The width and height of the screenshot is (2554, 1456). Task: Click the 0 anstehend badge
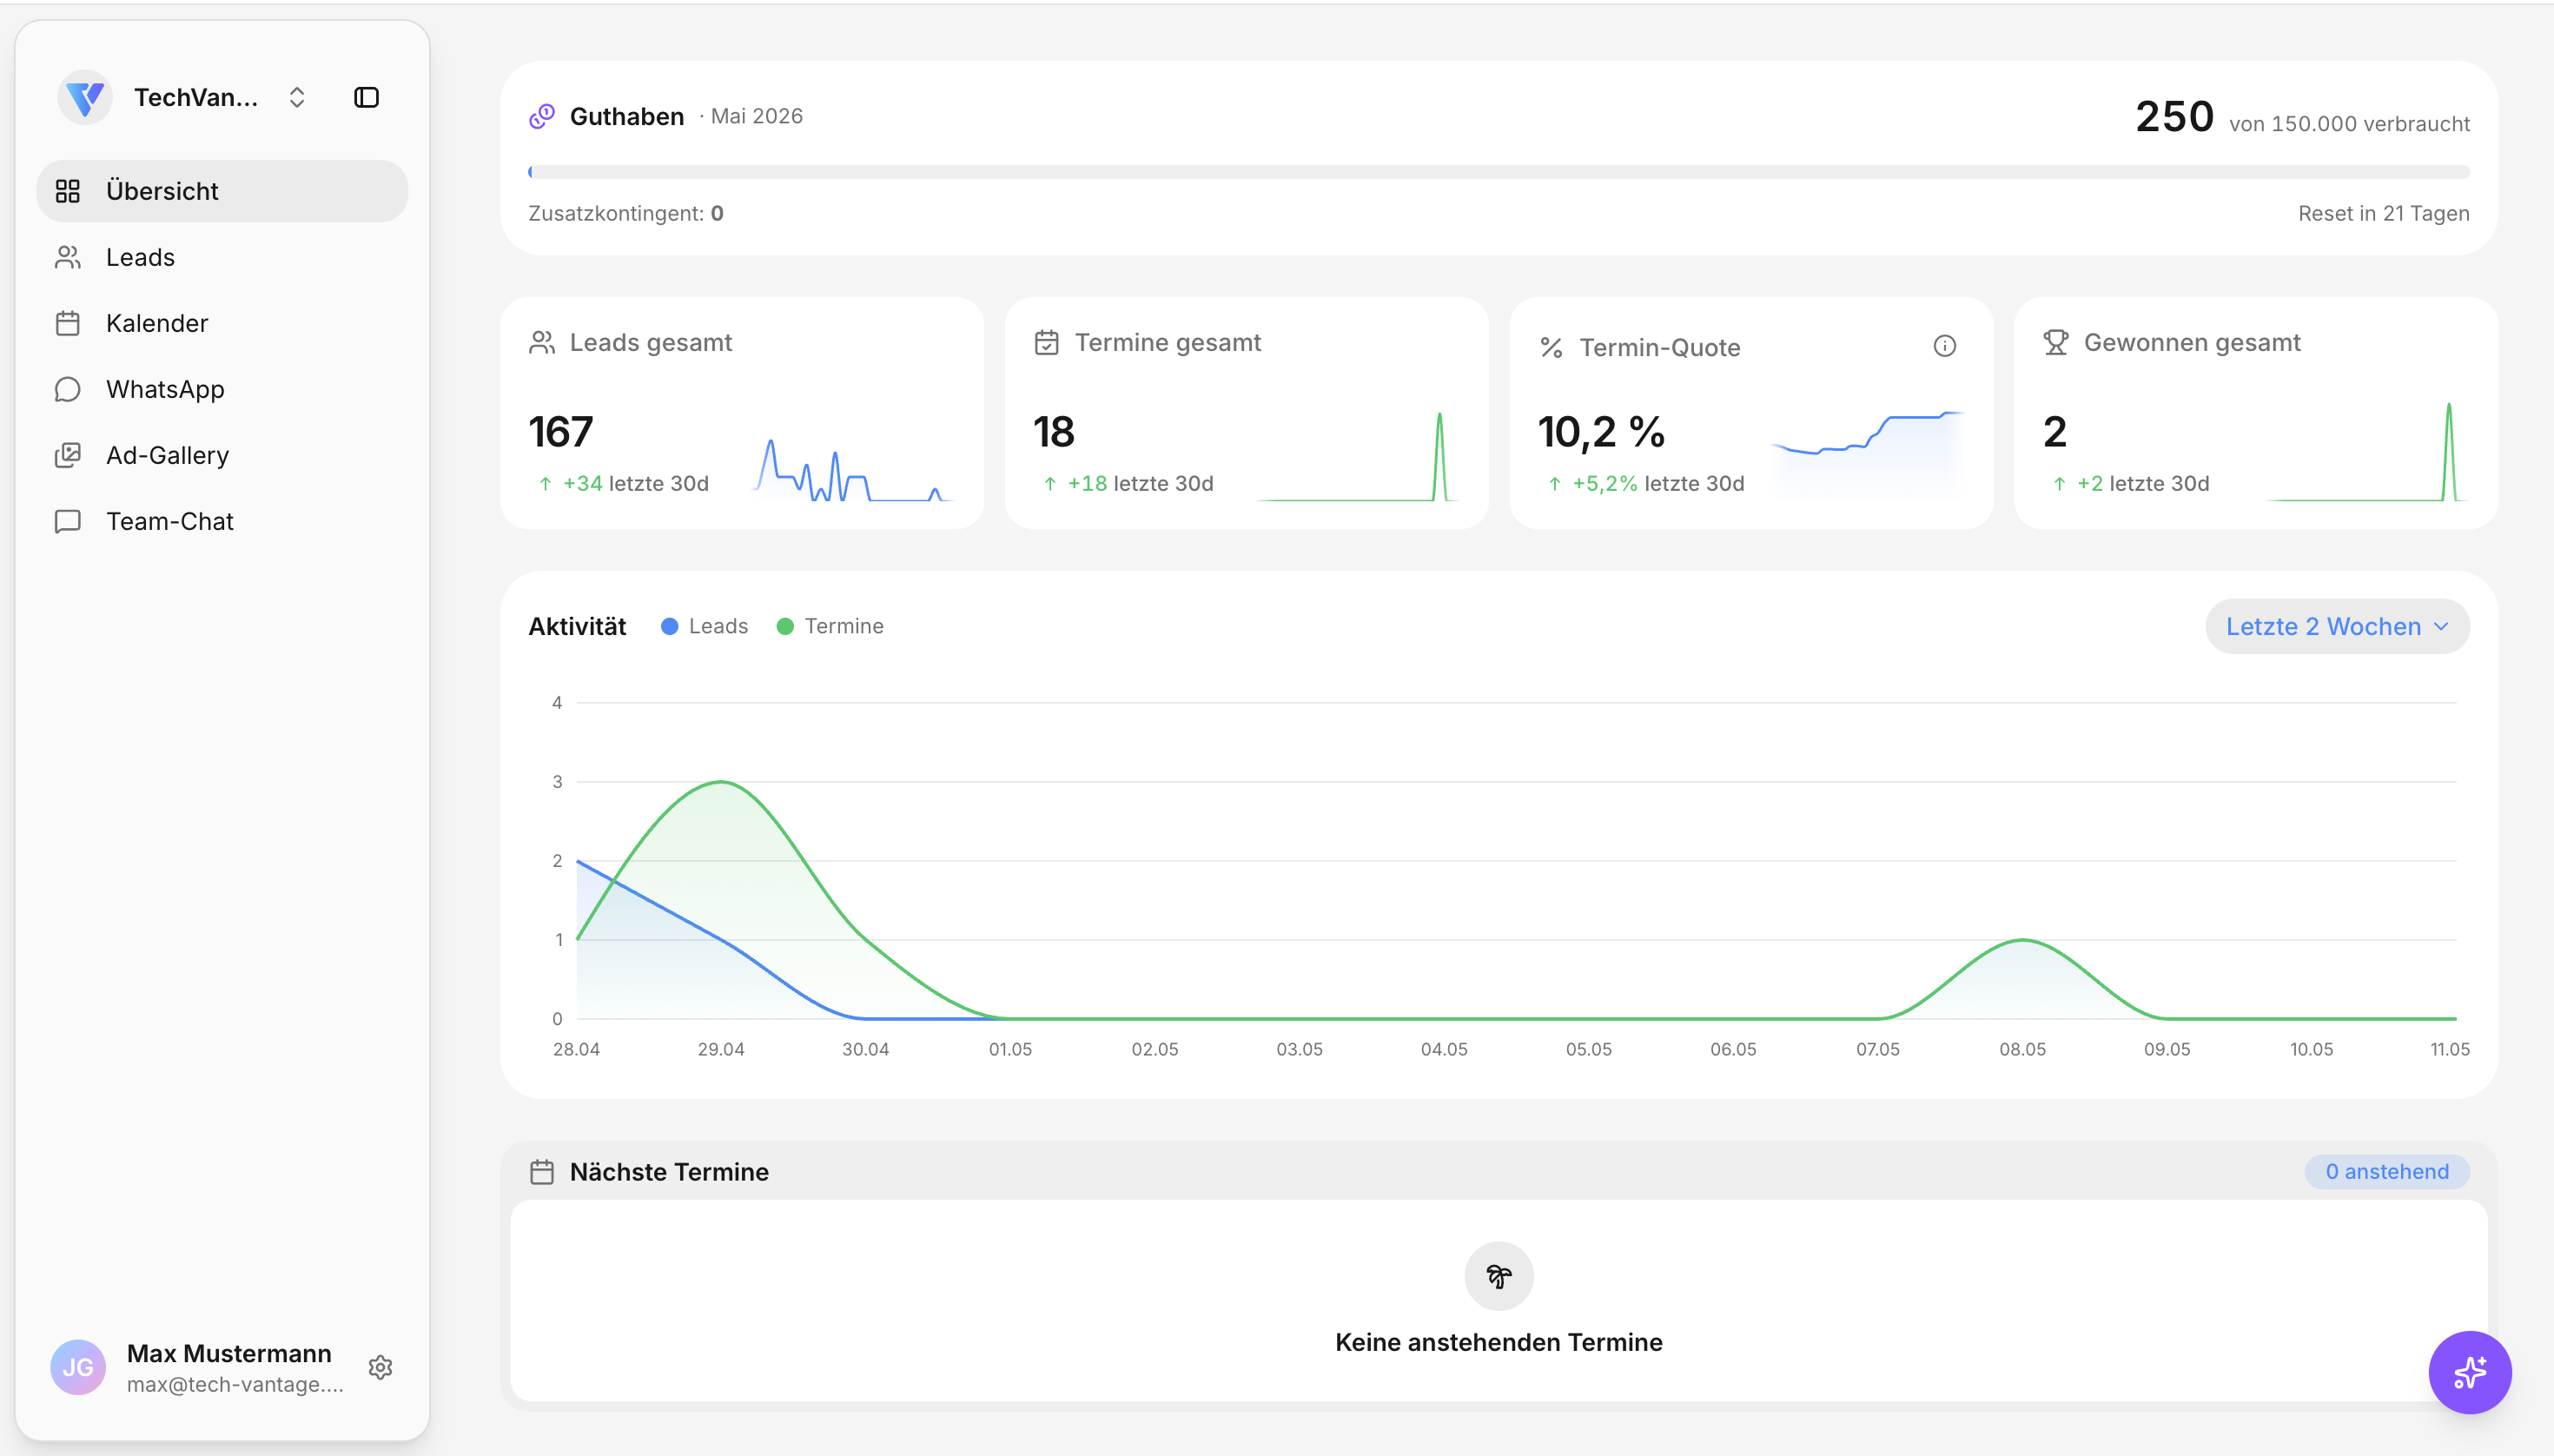(x=2387, y=1171)
